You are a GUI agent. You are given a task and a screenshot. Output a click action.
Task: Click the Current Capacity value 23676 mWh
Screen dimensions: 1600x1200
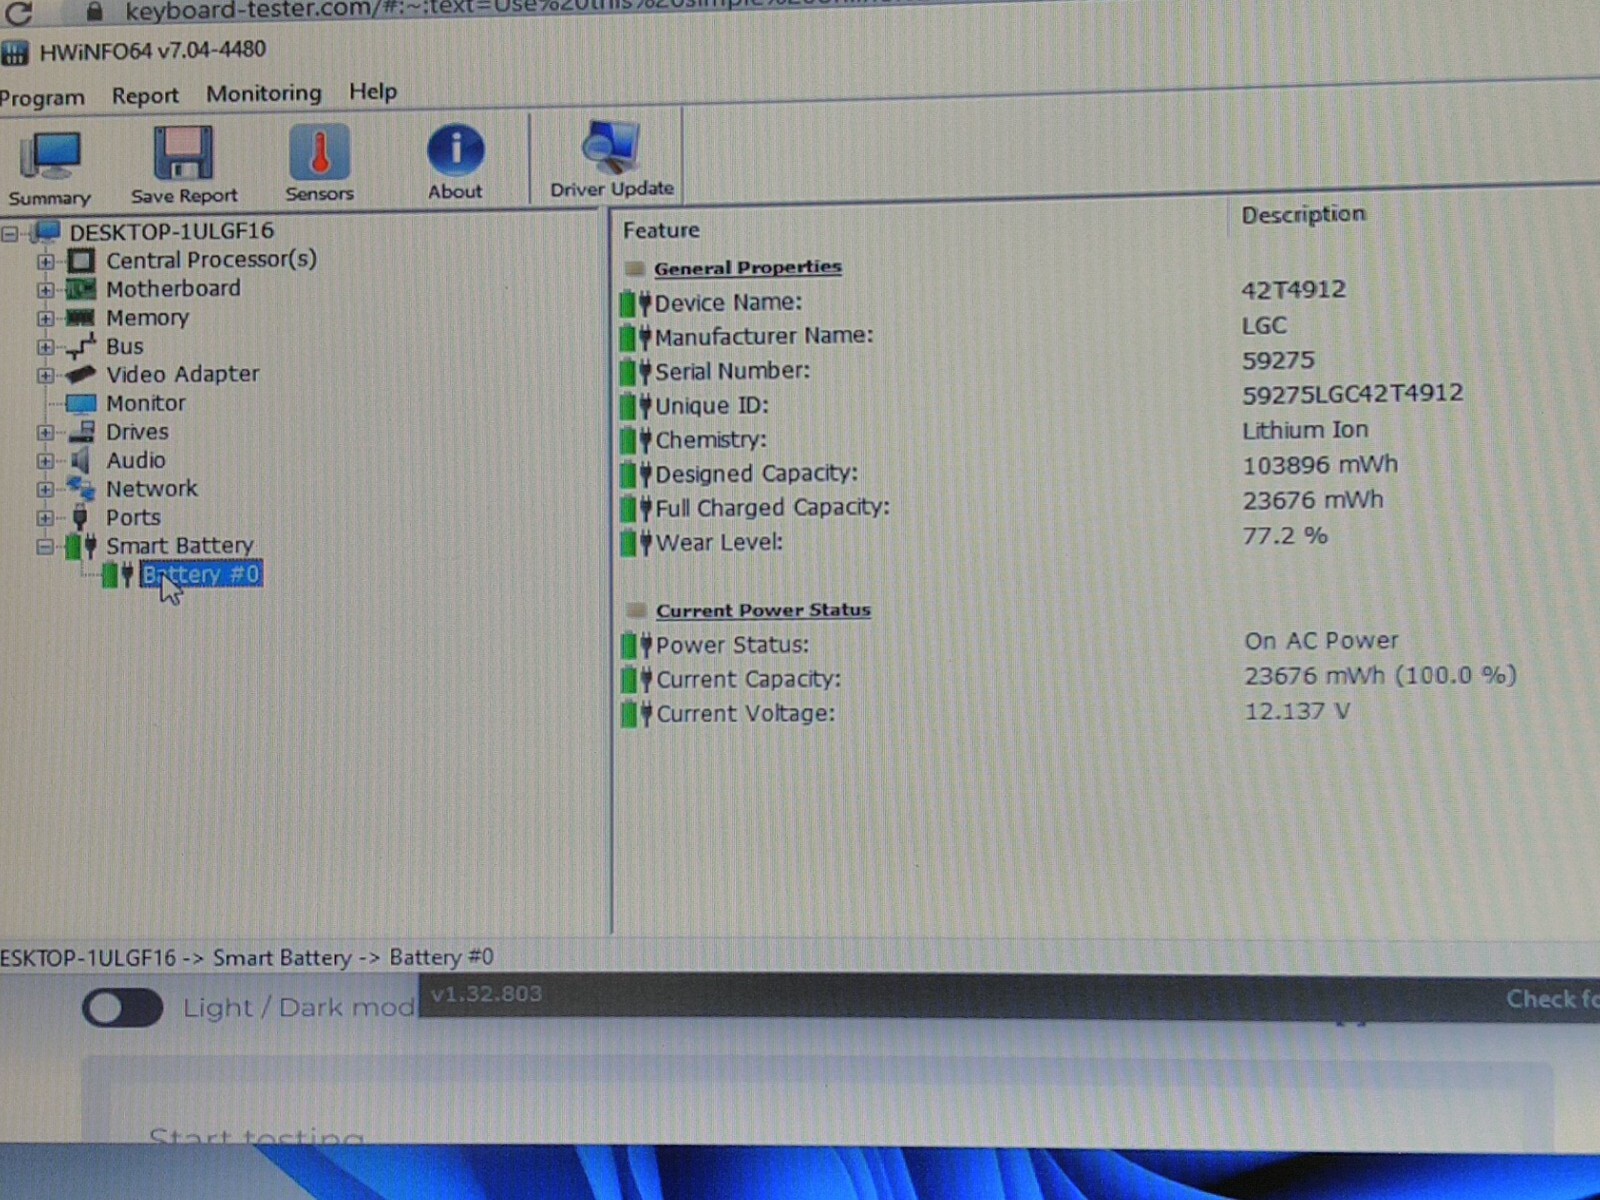pyautogui.click(x=1380, y=676)
